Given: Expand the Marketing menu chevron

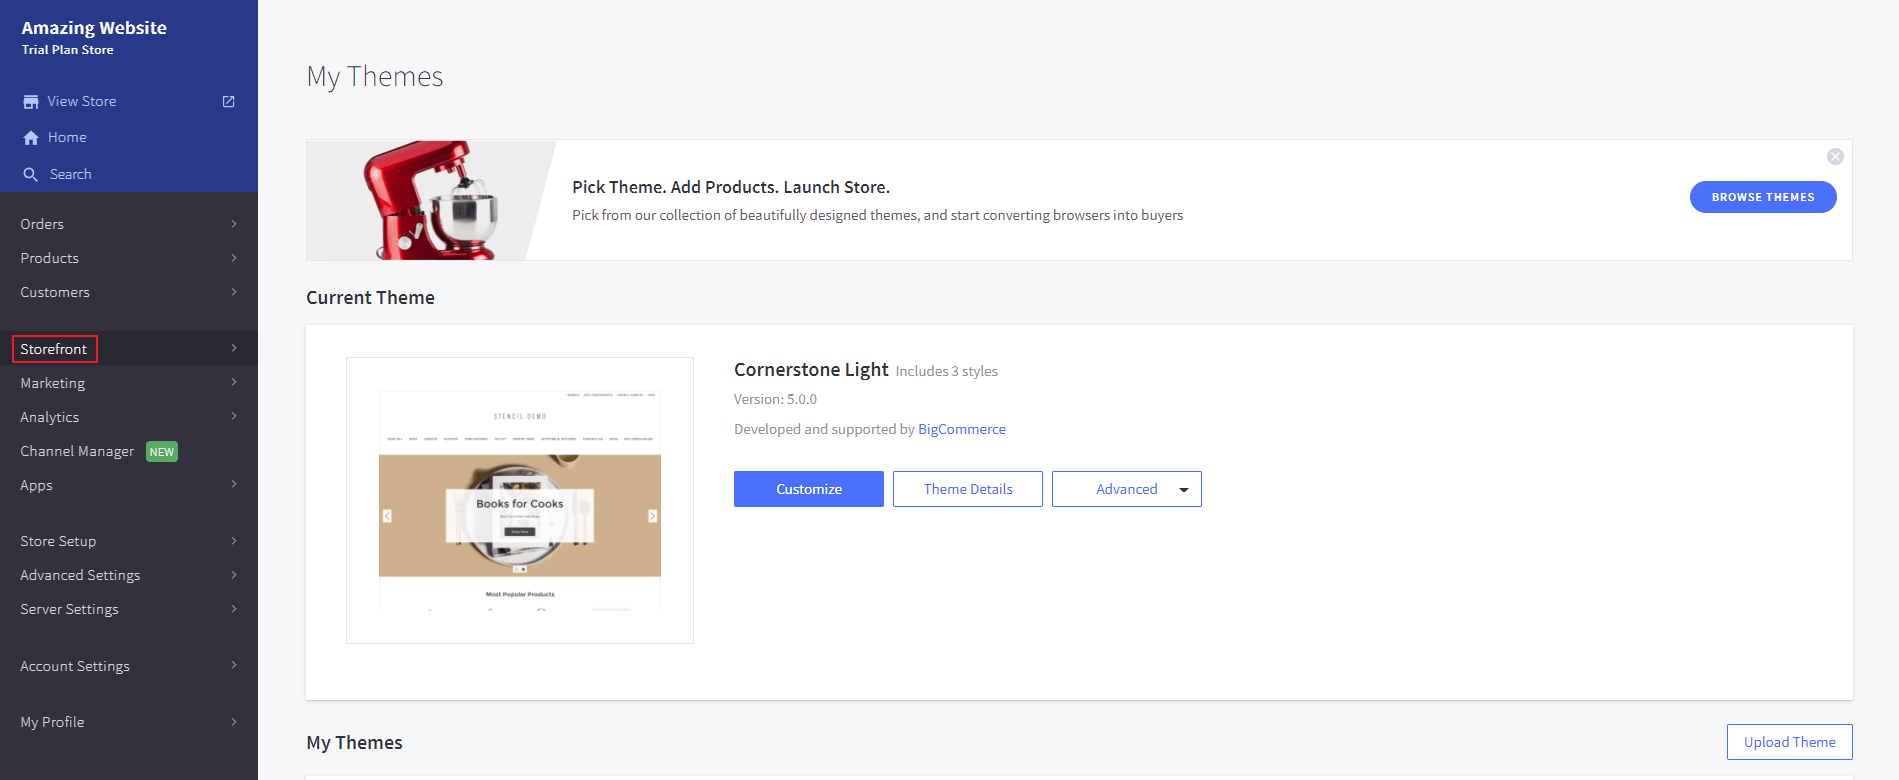Looking at the screenshot, I should pyautogui.click(x=234, y=383).
